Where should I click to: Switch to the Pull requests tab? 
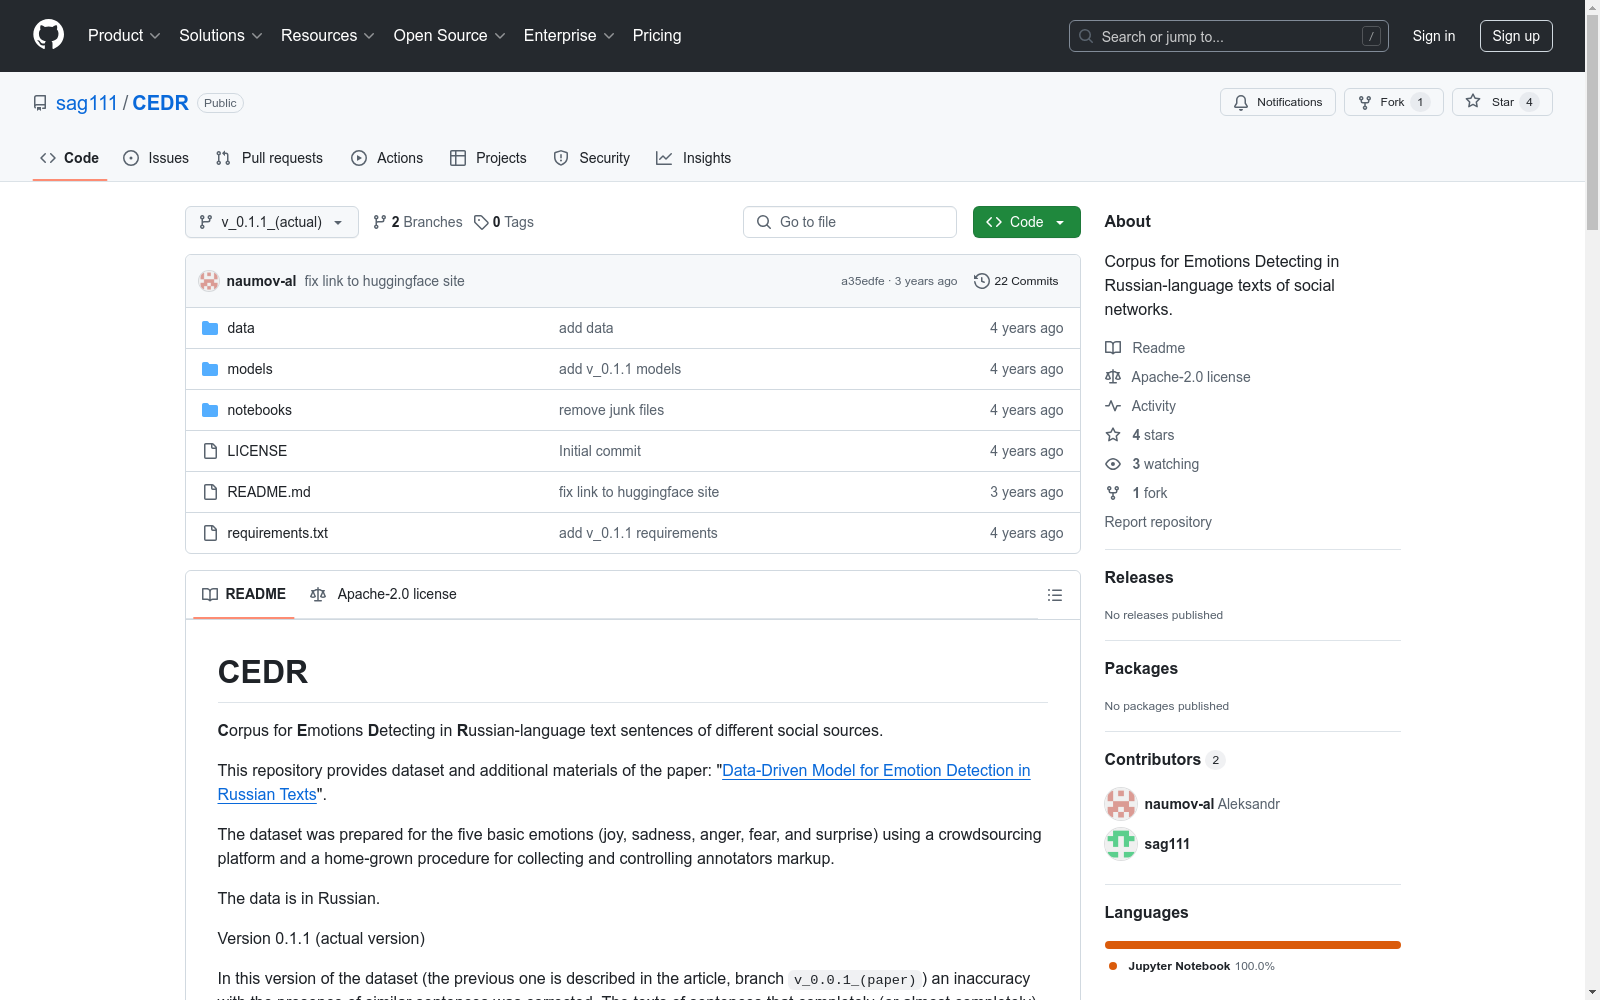(x=269, y=158)
